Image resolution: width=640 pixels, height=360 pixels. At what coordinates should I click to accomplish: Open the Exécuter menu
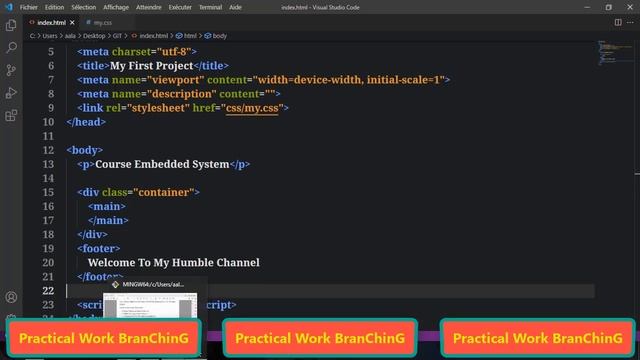tap(180, 7)
